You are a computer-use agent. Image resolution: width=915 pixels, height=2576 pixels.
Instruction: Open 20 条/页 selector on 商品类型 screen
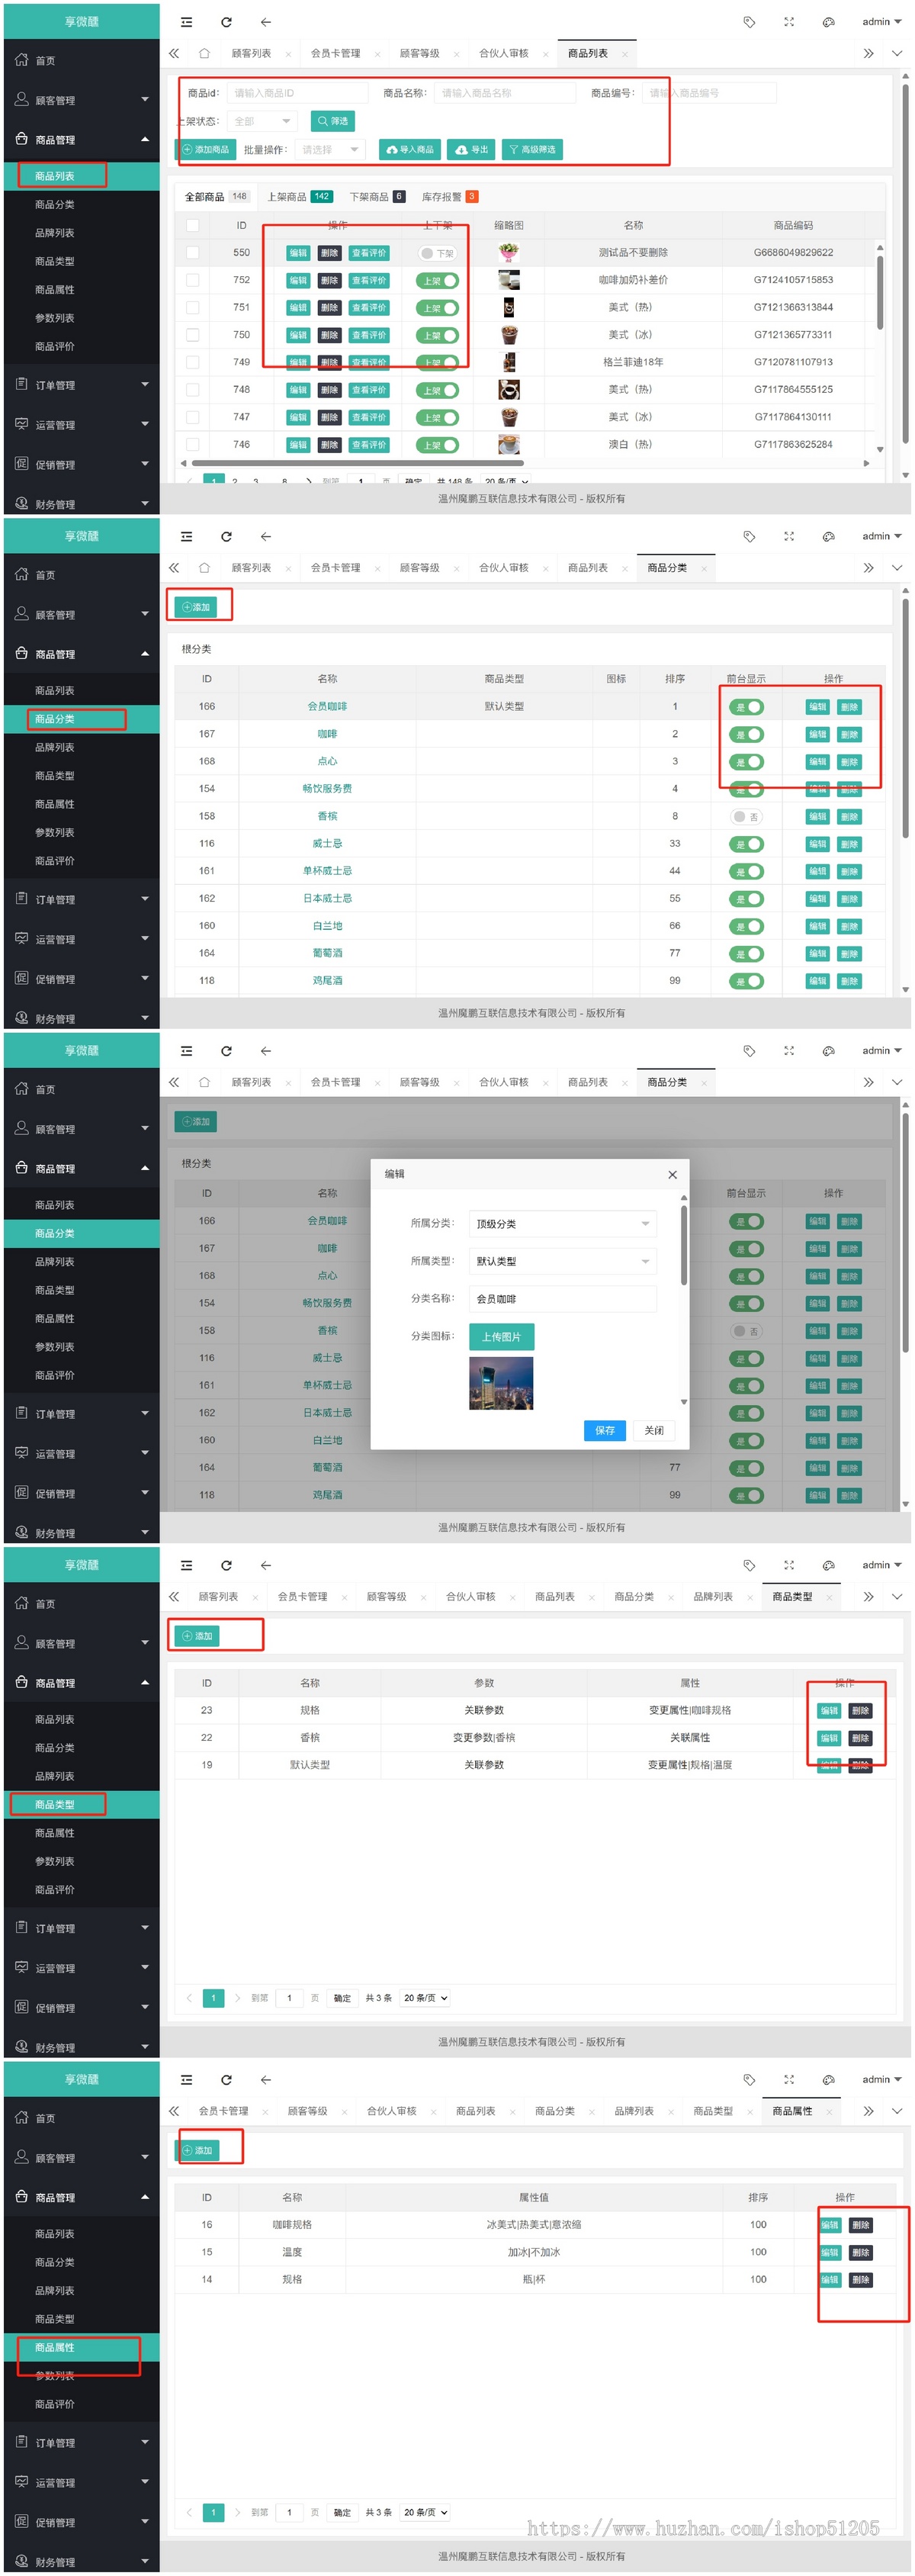click(425, 1998)
